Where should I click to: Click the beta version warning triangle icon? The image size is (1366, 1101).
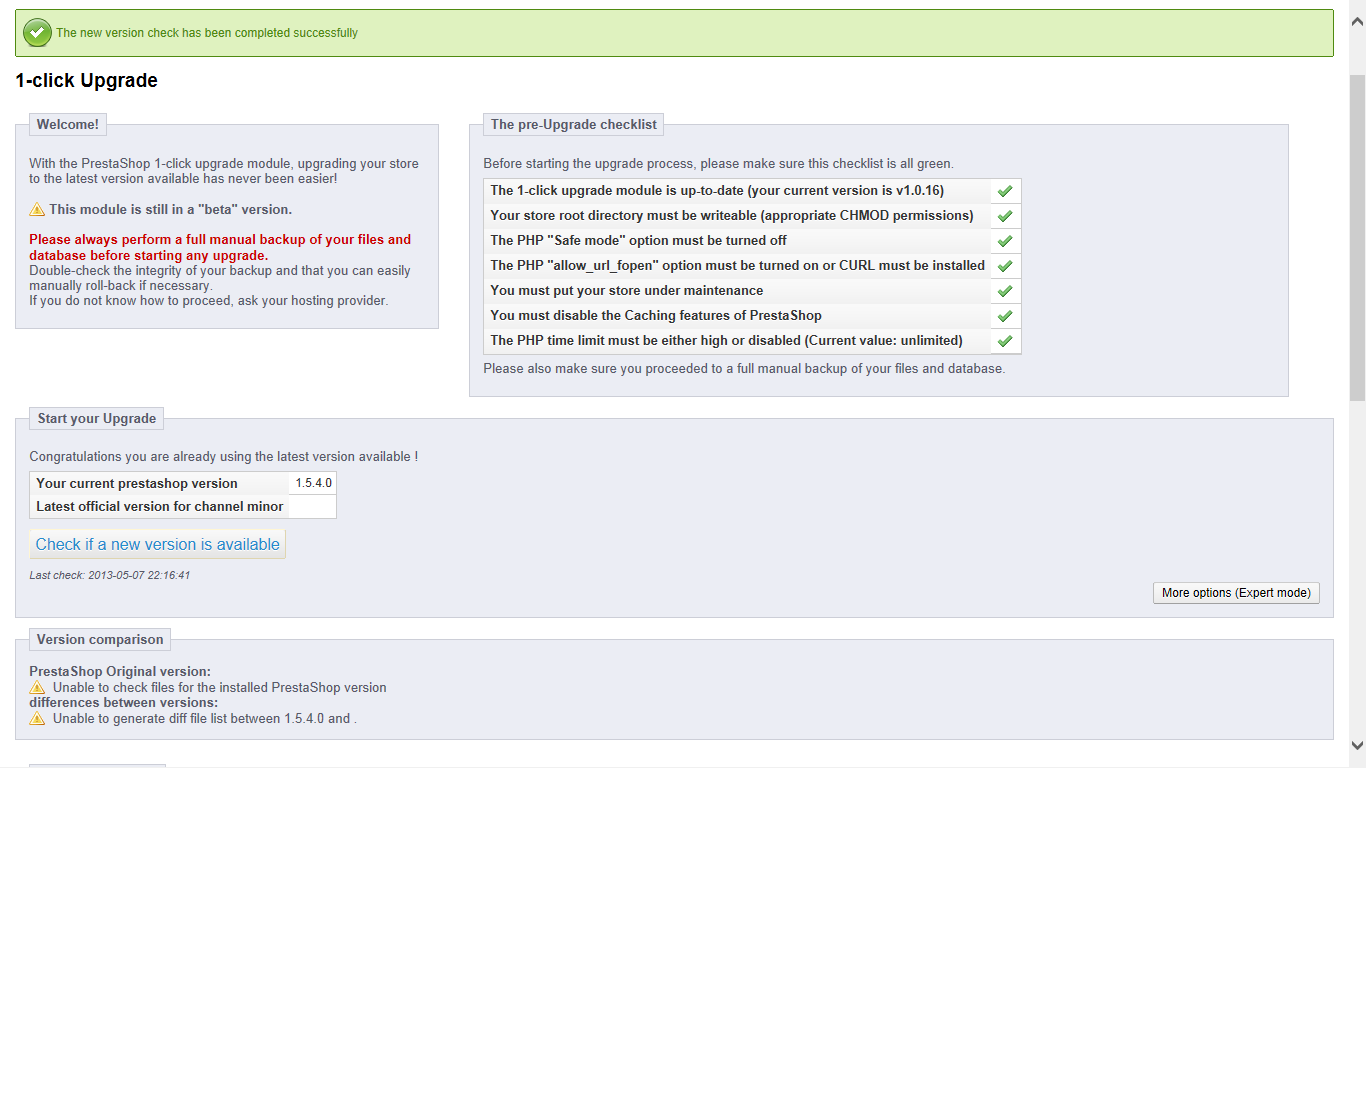coord(37,209)
